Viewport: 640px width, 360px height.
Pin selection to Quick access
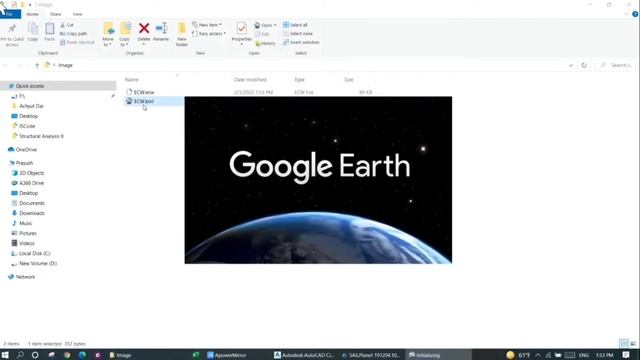tap(12, 33)
